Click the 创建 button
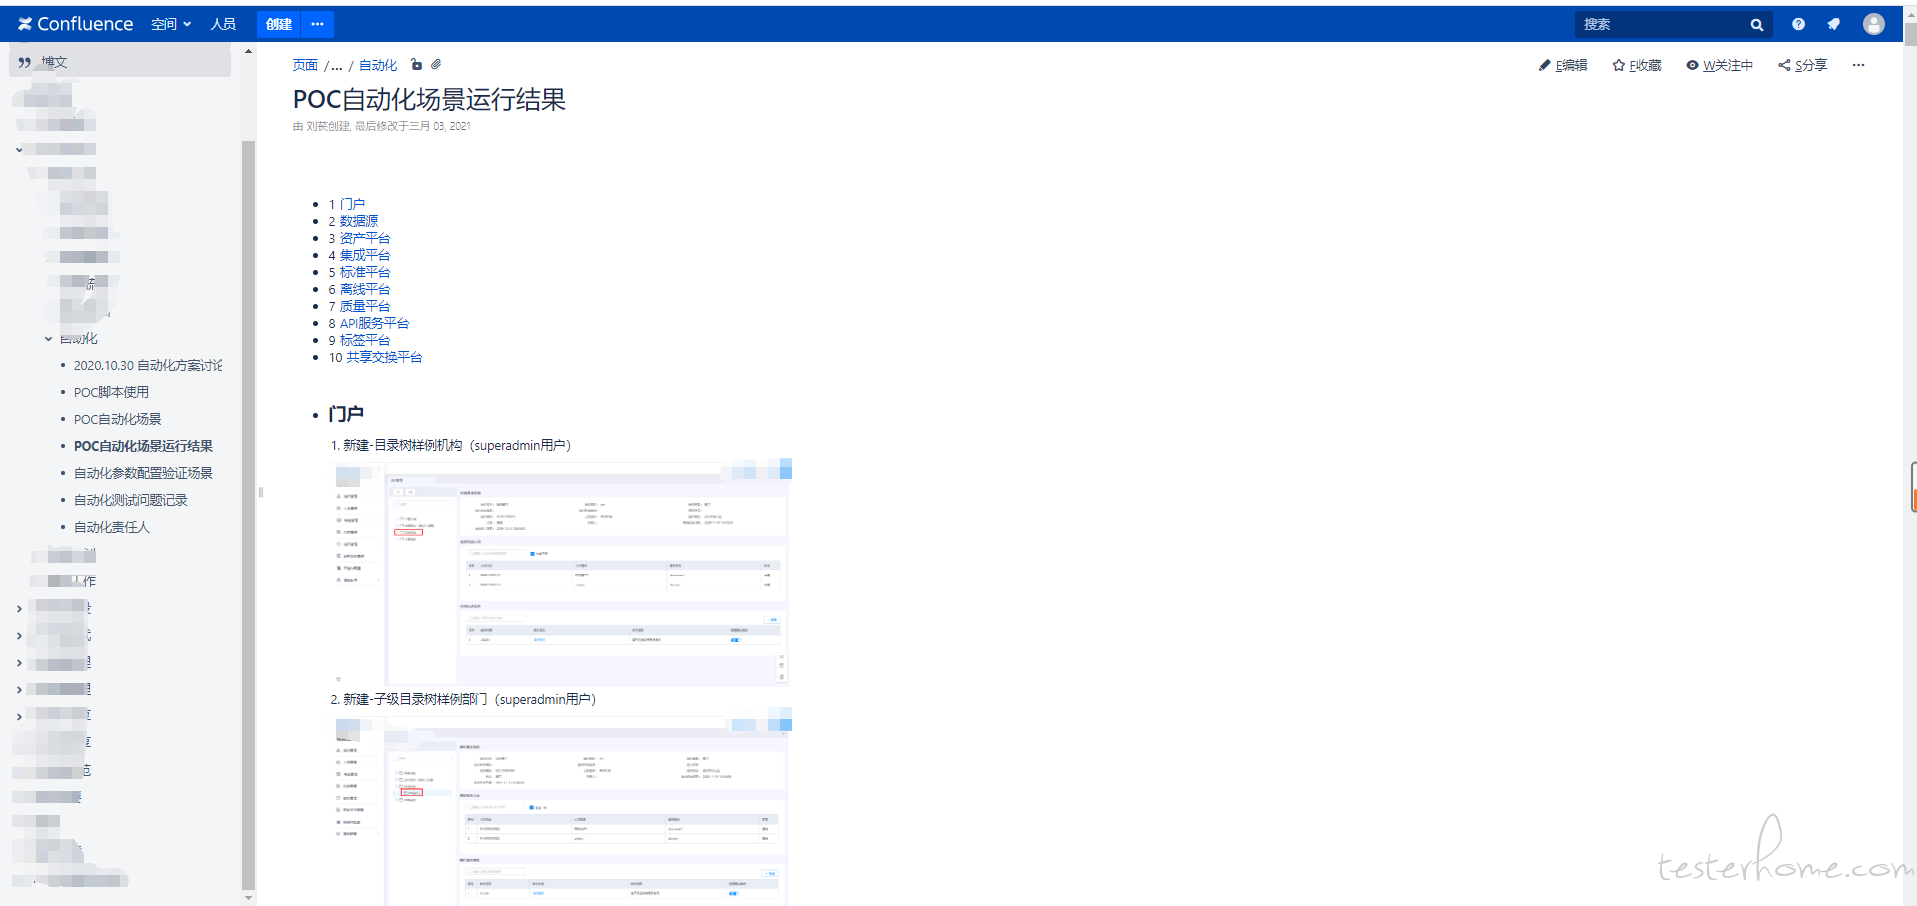Viewport: 1917px width, 906px height. [279, 24]
